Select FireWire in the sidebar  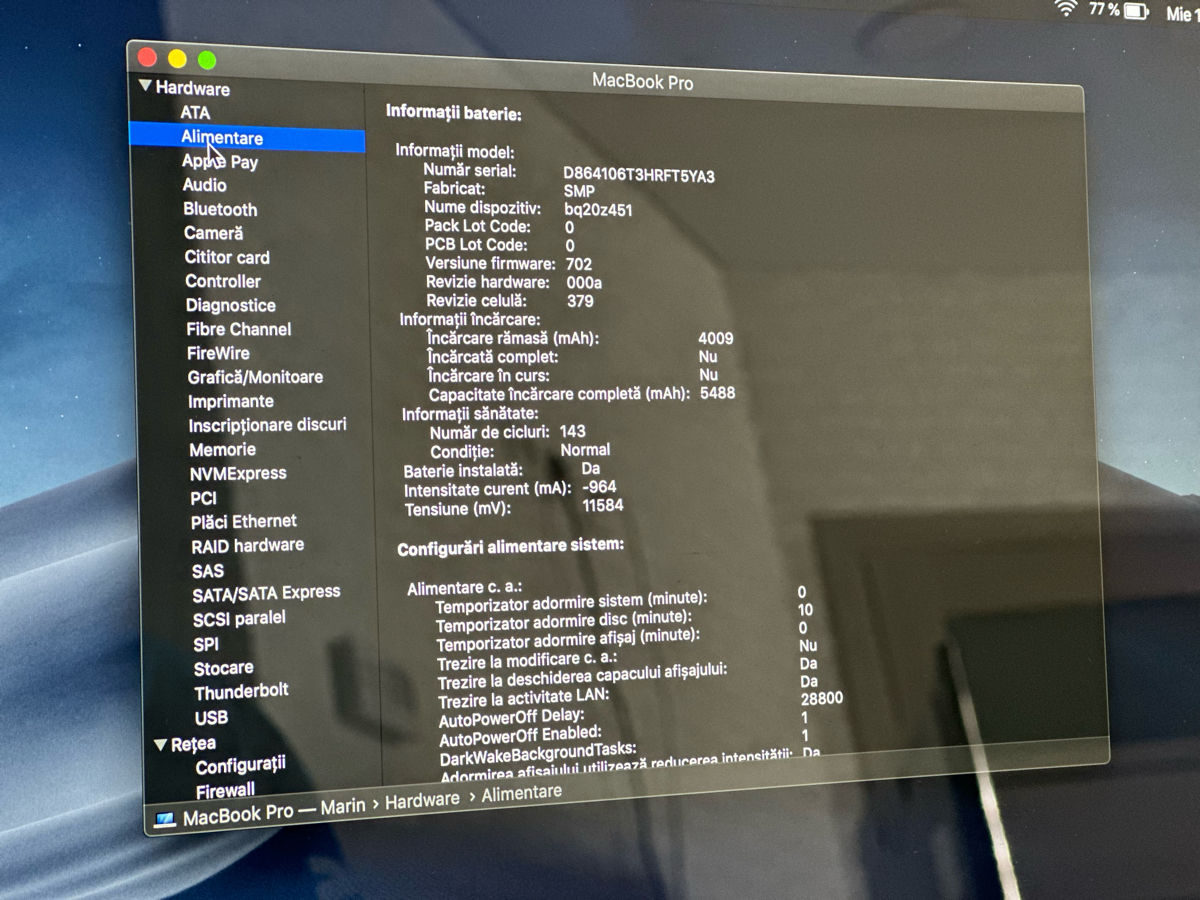[218, 353]
